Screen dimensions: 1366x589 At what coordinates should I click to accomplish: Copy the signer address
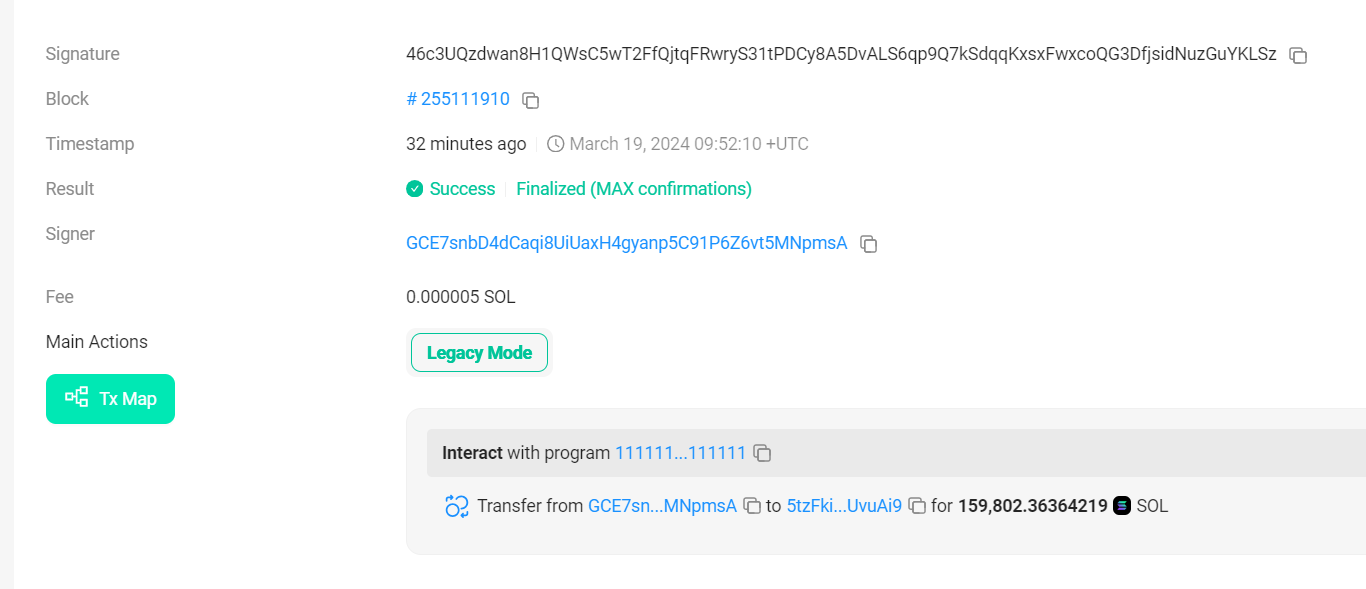[869, 244]
